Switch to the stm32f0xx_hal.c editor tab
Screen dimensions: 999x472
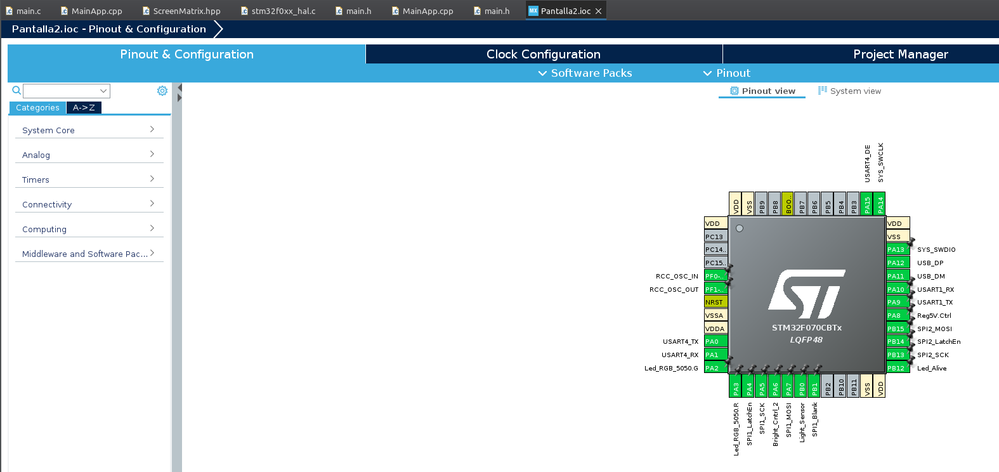[279, 11]
